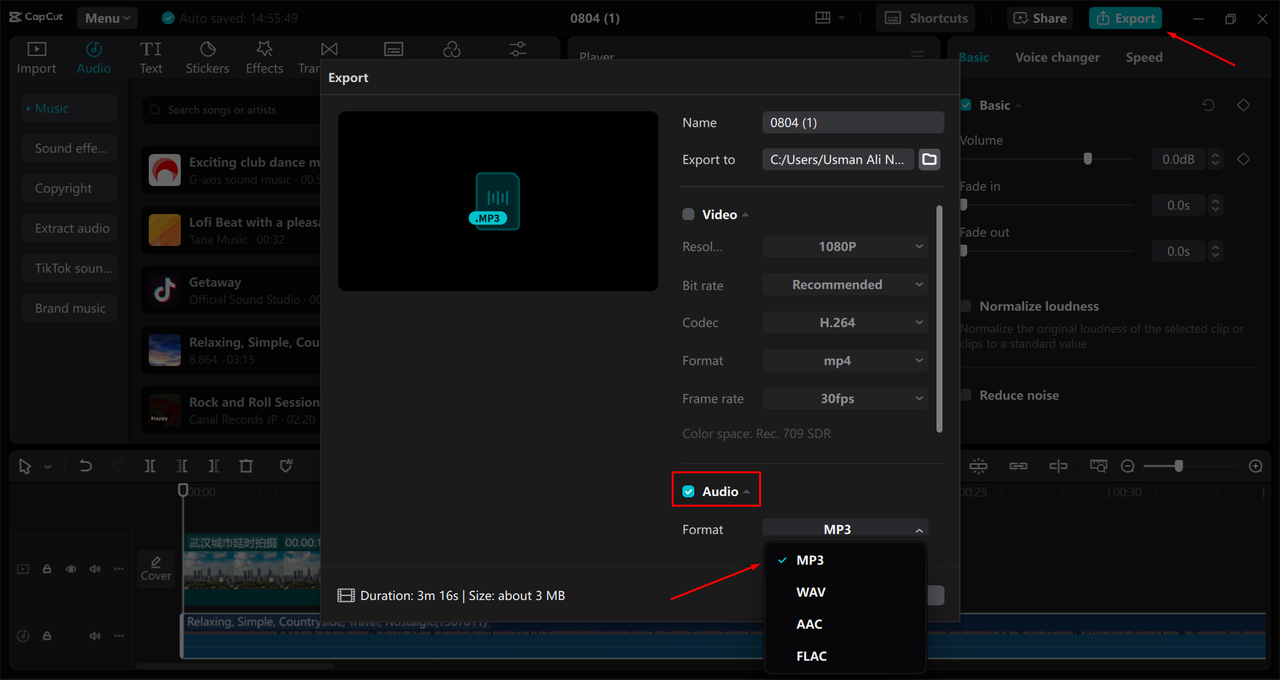Click the timeline zoom slider
The height and width of the screenshot is (680, 1280).
[1180, 466]
